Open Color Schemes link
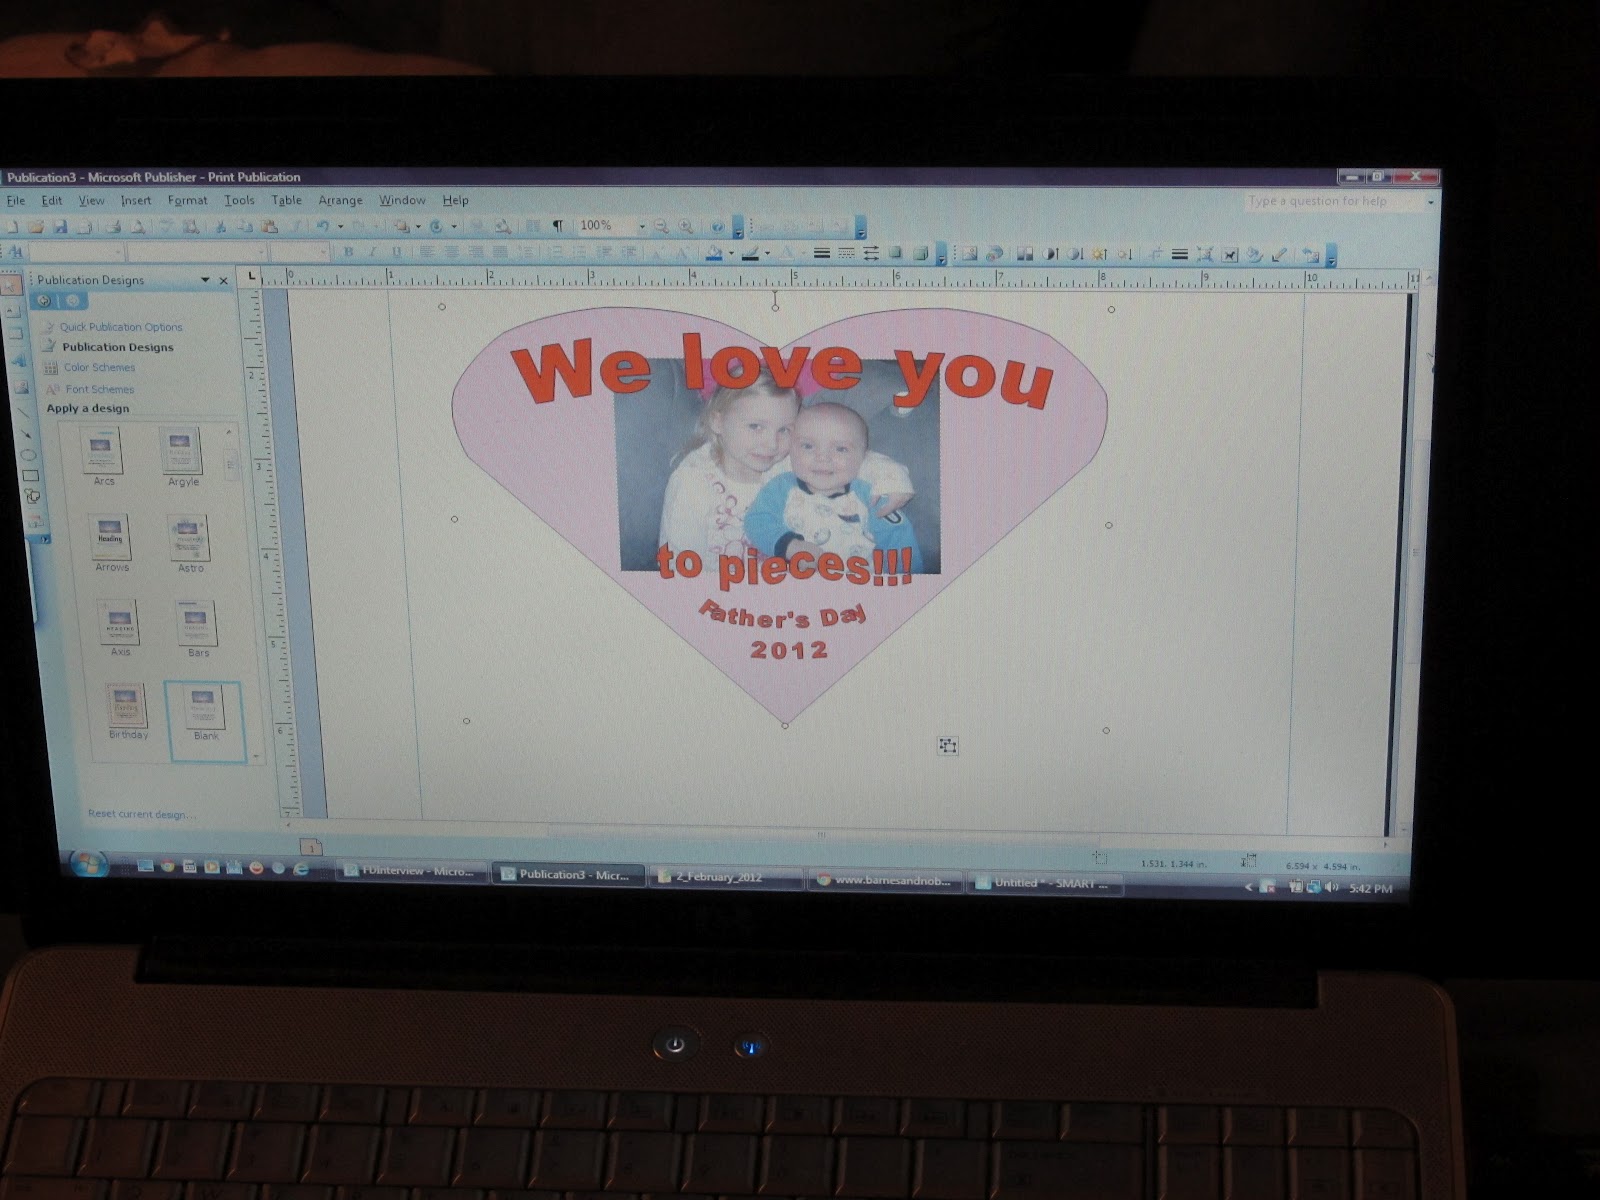 pyautogui.click(x=99, y=368)
